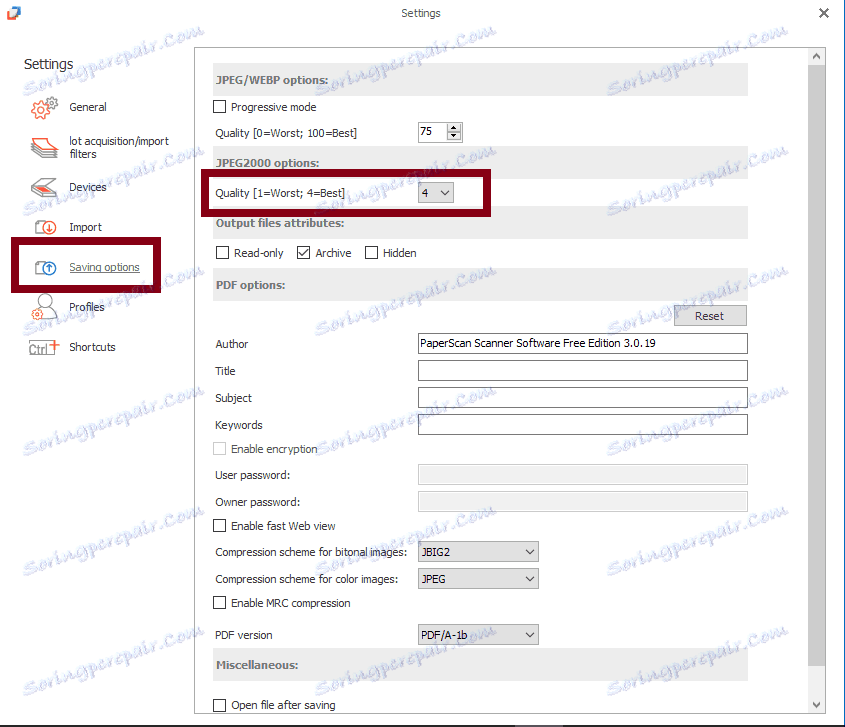
Task: Decrease JPEG quality with down arrow
Action: tap(454, 136)
